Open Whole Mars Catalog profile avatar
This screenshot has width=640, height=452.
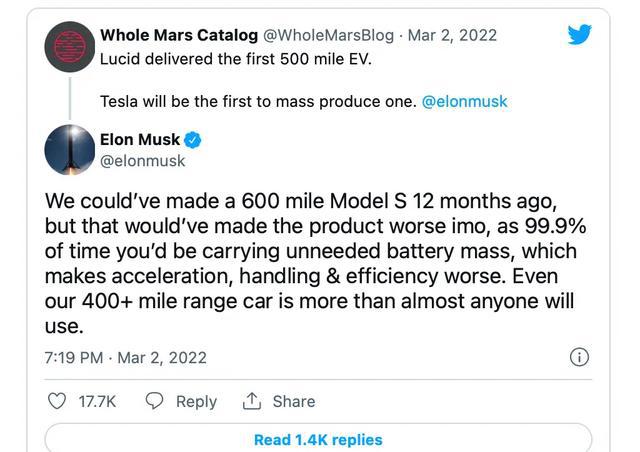click(70, 47)
